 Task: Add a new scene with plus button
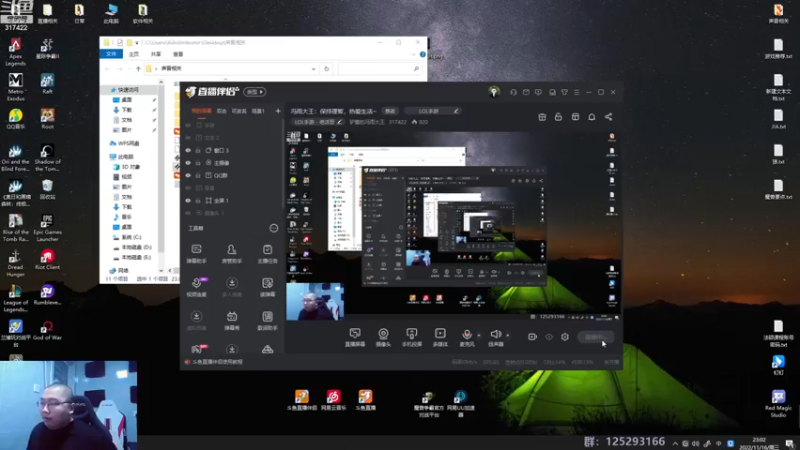click(278, 111)
